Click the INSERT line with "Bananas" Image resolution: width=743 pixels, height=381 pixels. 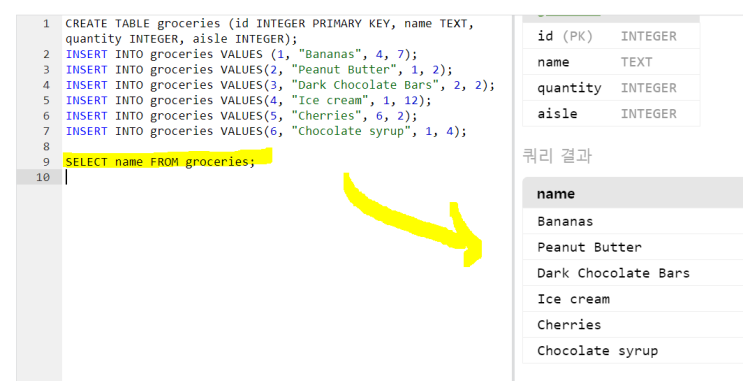coord(242,54)
